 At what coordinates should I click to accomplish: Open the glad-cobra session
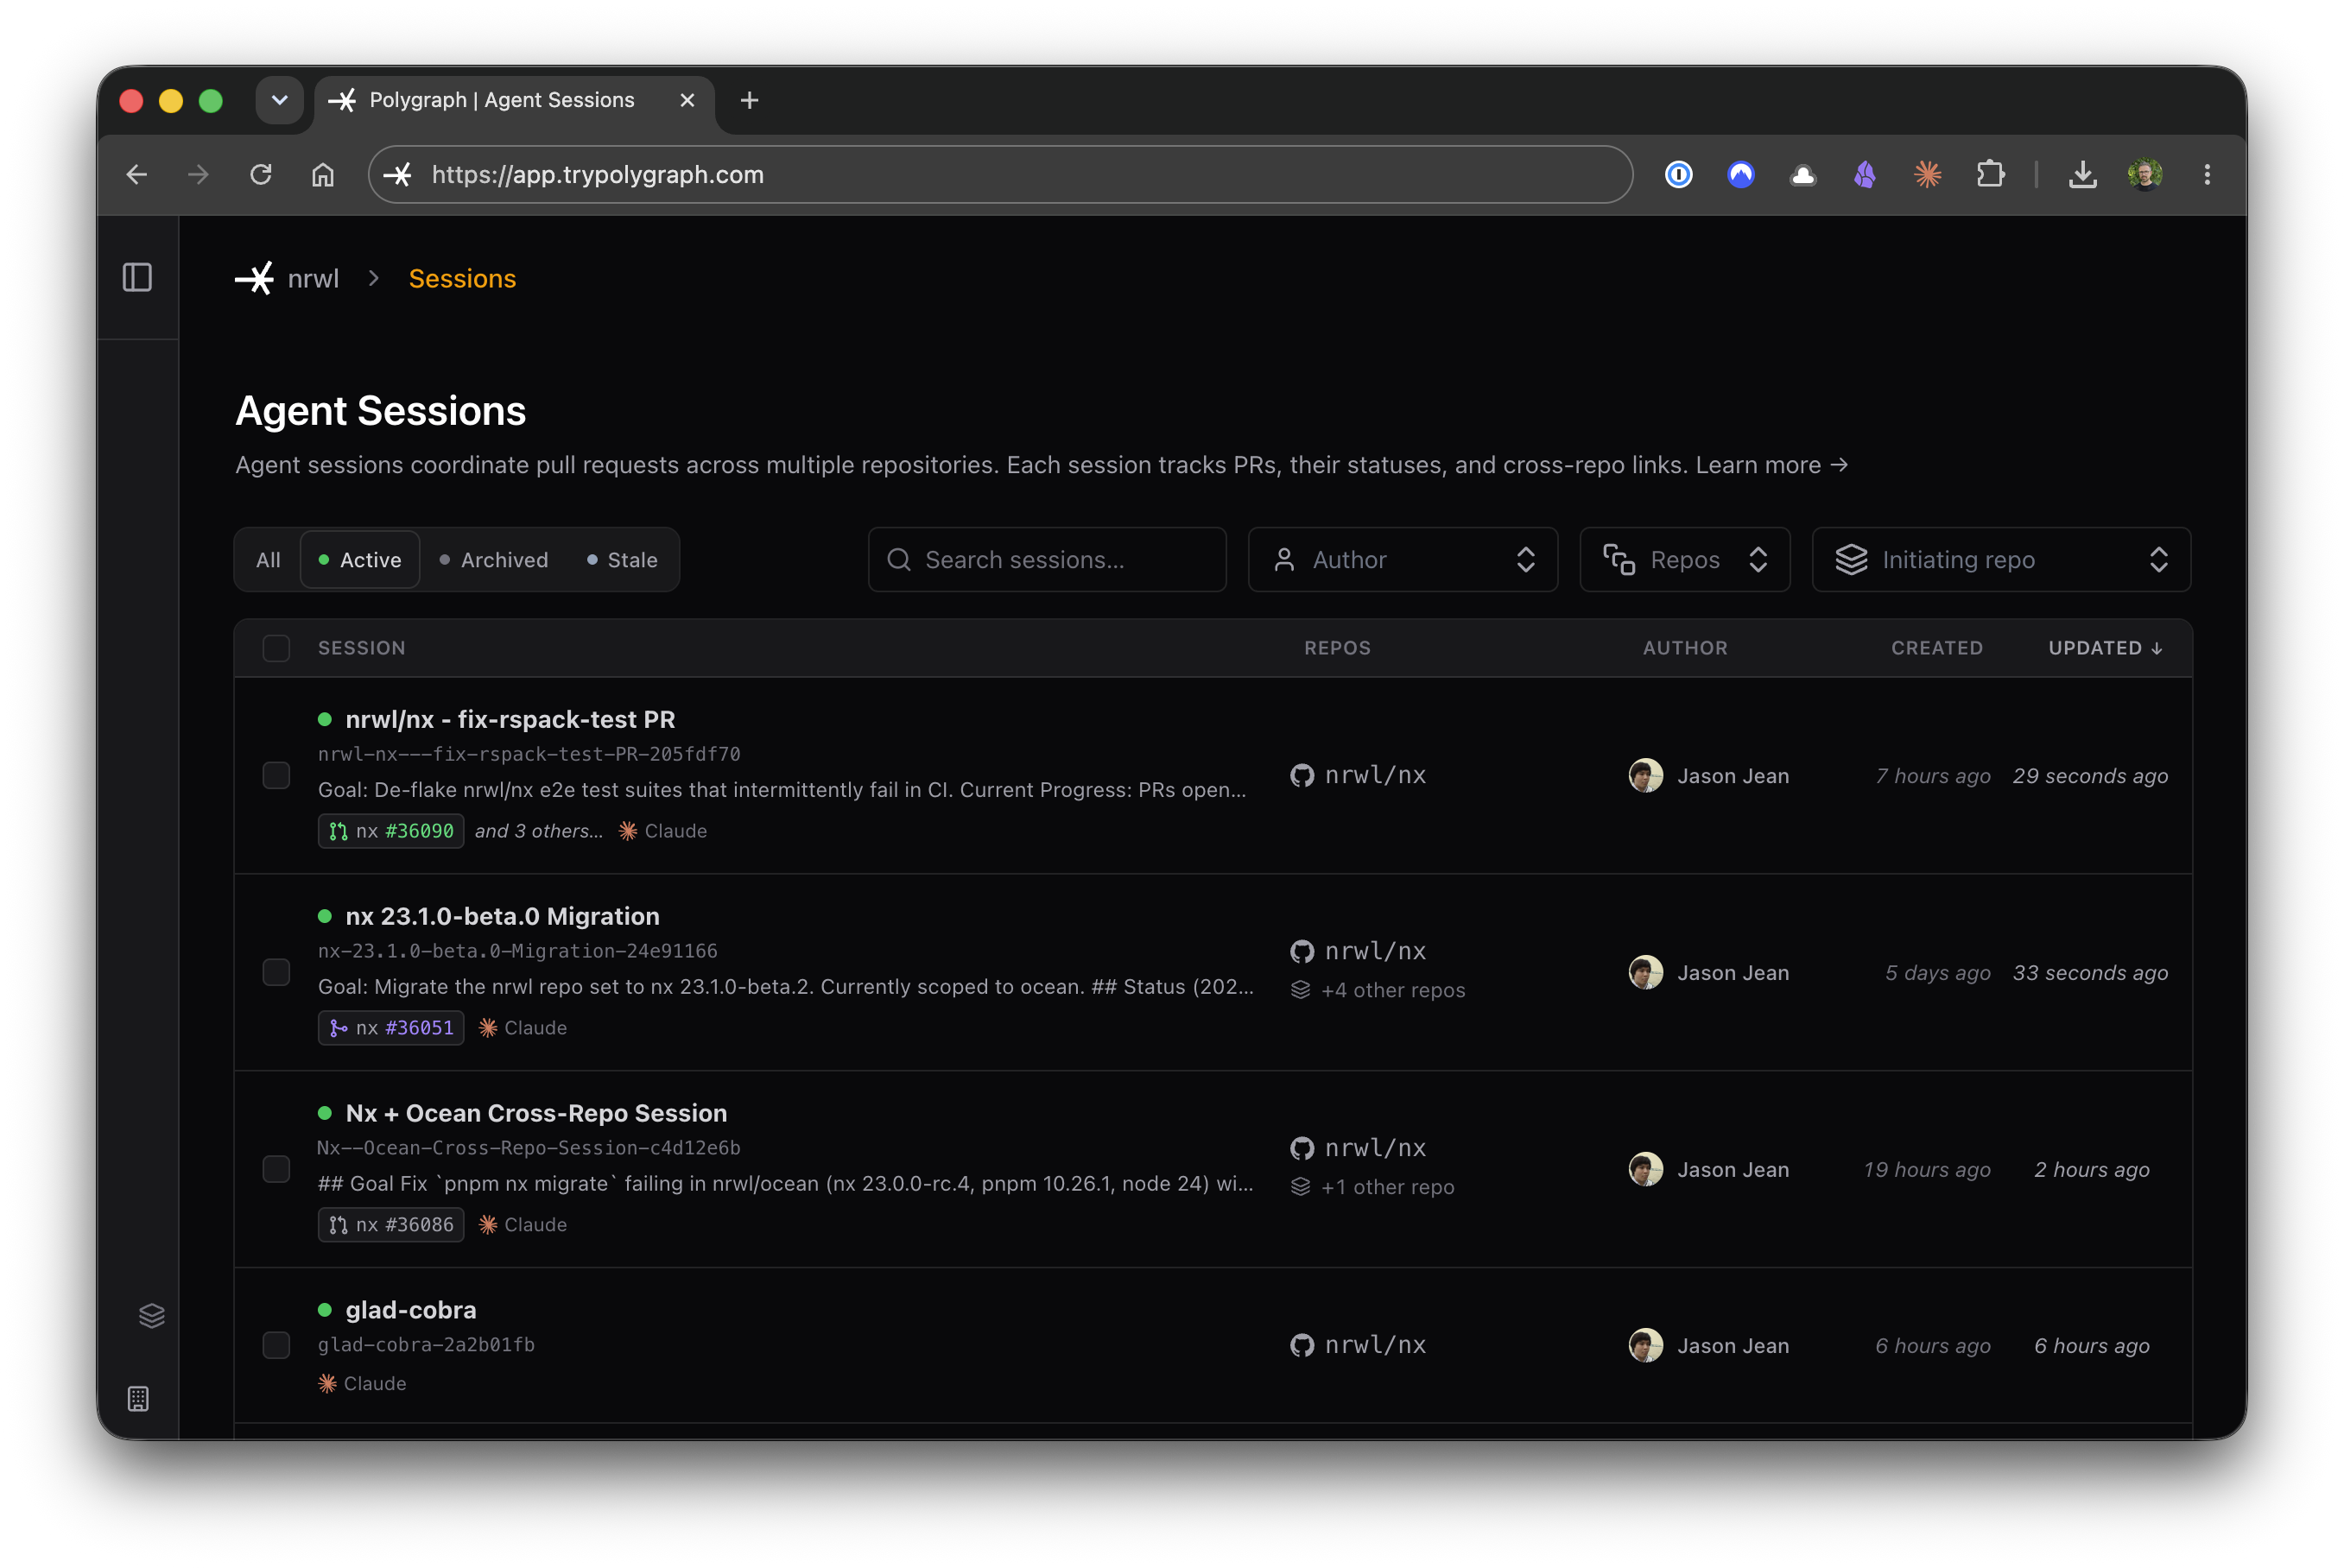pos(410,1310)
